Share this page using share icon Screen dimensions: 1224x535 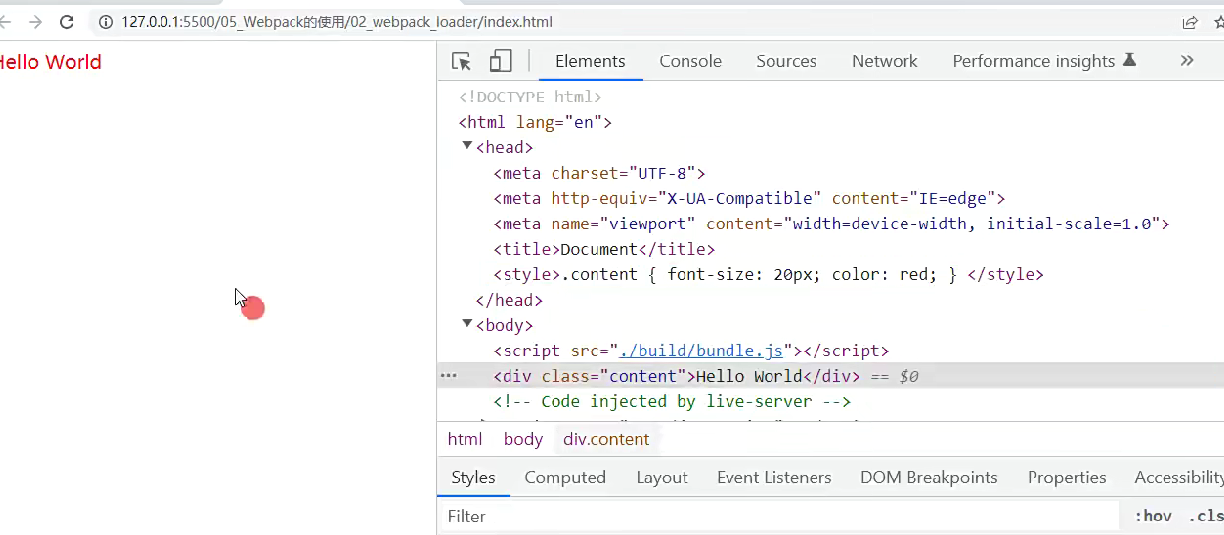click(x=1190, y=22)
